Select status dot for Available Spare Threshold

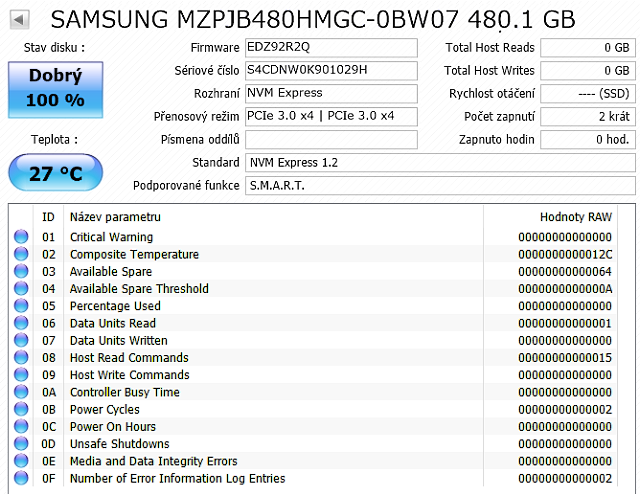tap(21, 289)
